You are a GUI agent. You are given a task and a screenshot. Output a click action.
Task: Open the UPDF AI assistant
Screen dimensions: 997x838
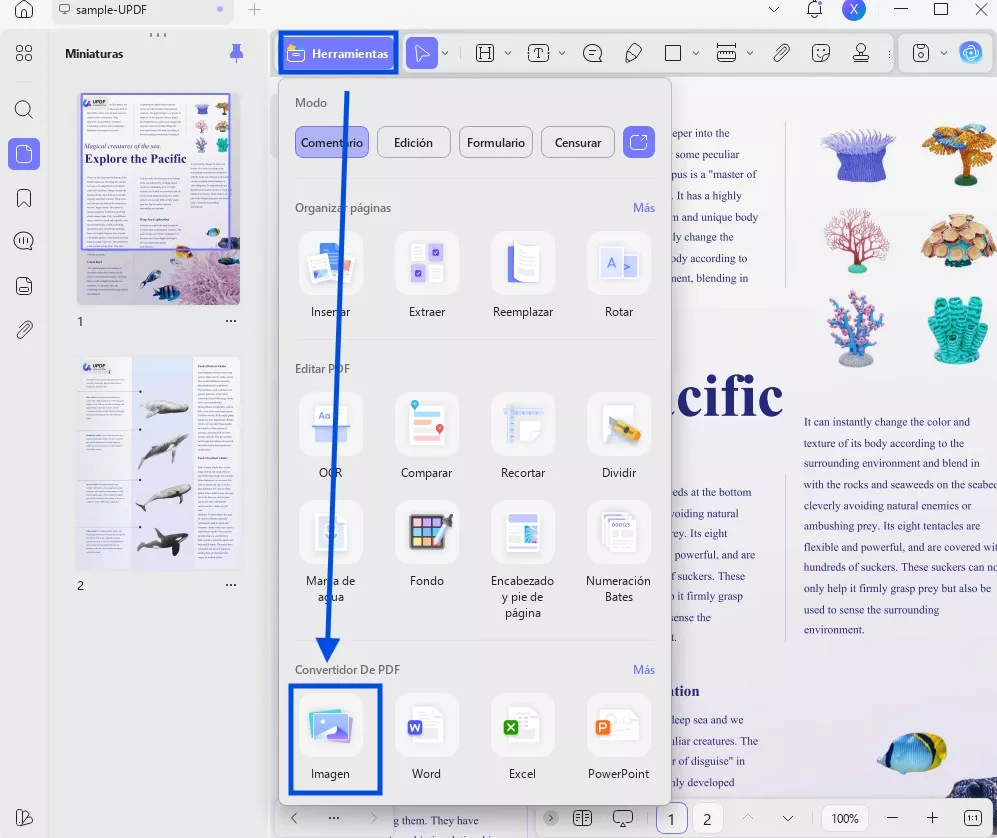click(971, 53)
